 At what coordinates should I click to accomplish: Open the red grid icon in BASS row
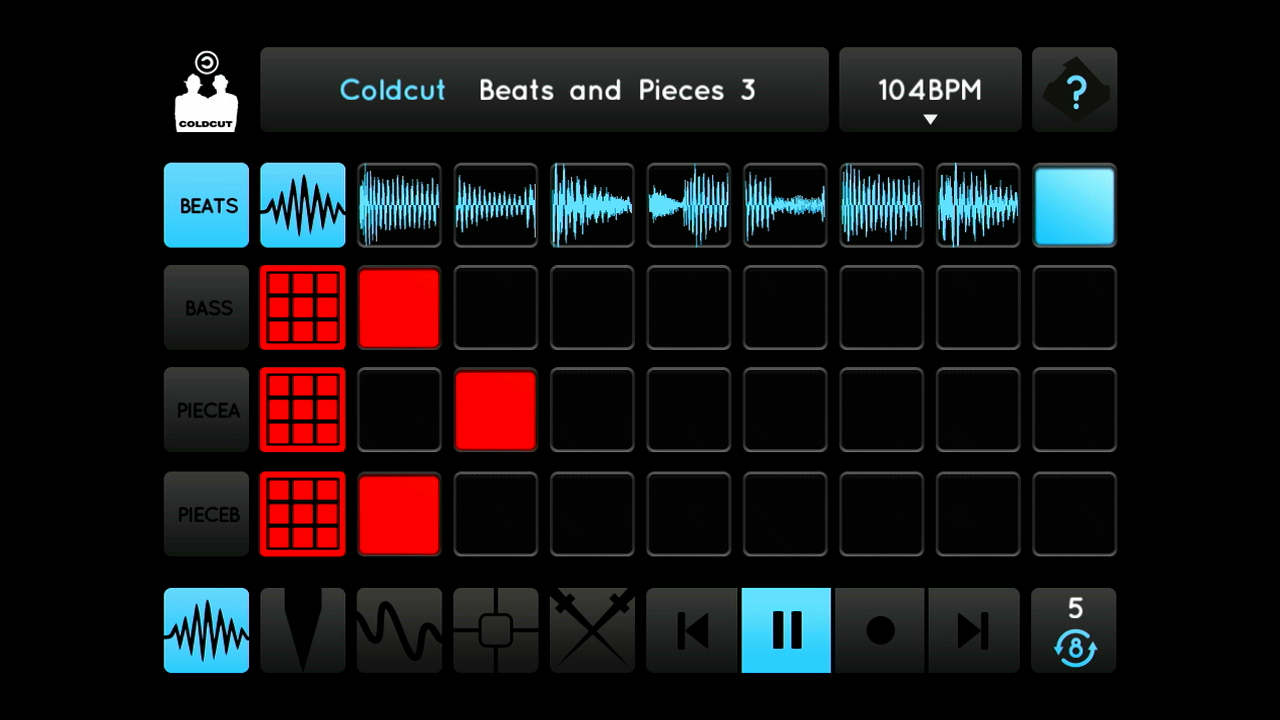pos(303,308)
